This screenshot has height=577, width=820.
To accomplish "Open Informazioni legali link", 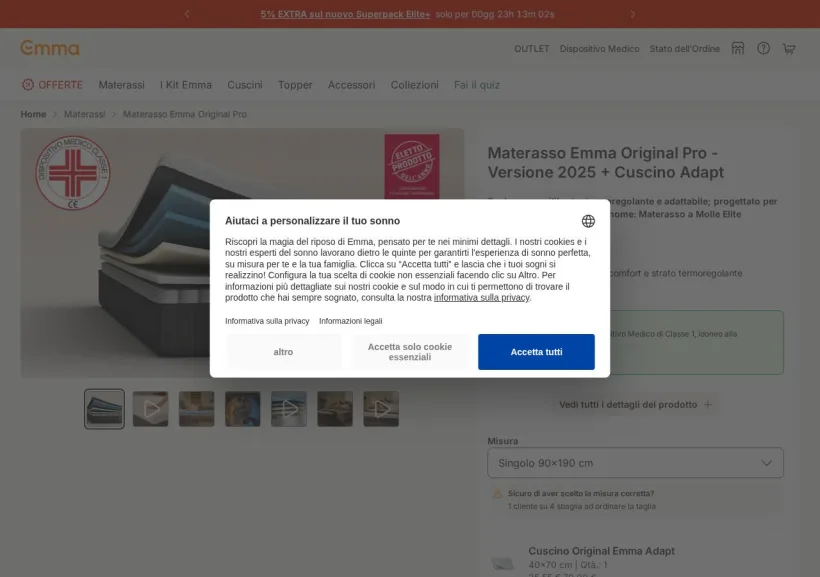I will pyautogui.click(x=350, y=321).
